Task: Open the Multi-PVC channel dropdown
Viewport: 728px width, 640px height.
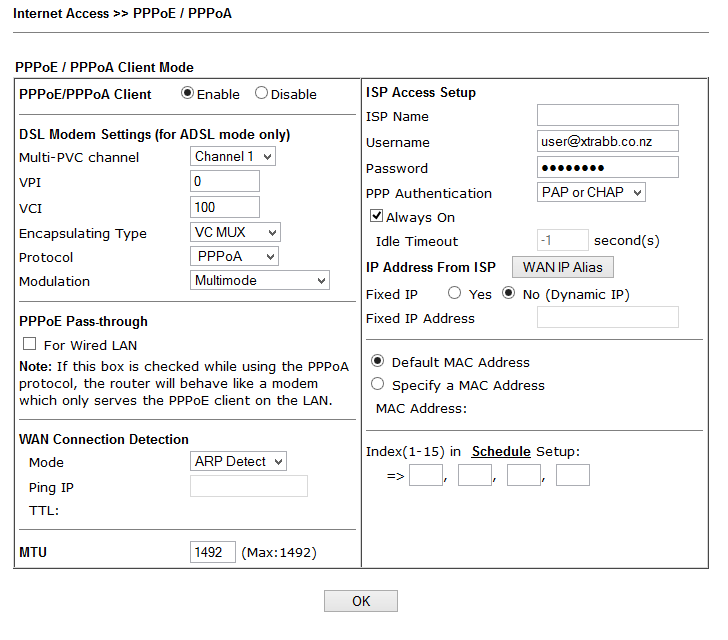Action: [233, 157]
